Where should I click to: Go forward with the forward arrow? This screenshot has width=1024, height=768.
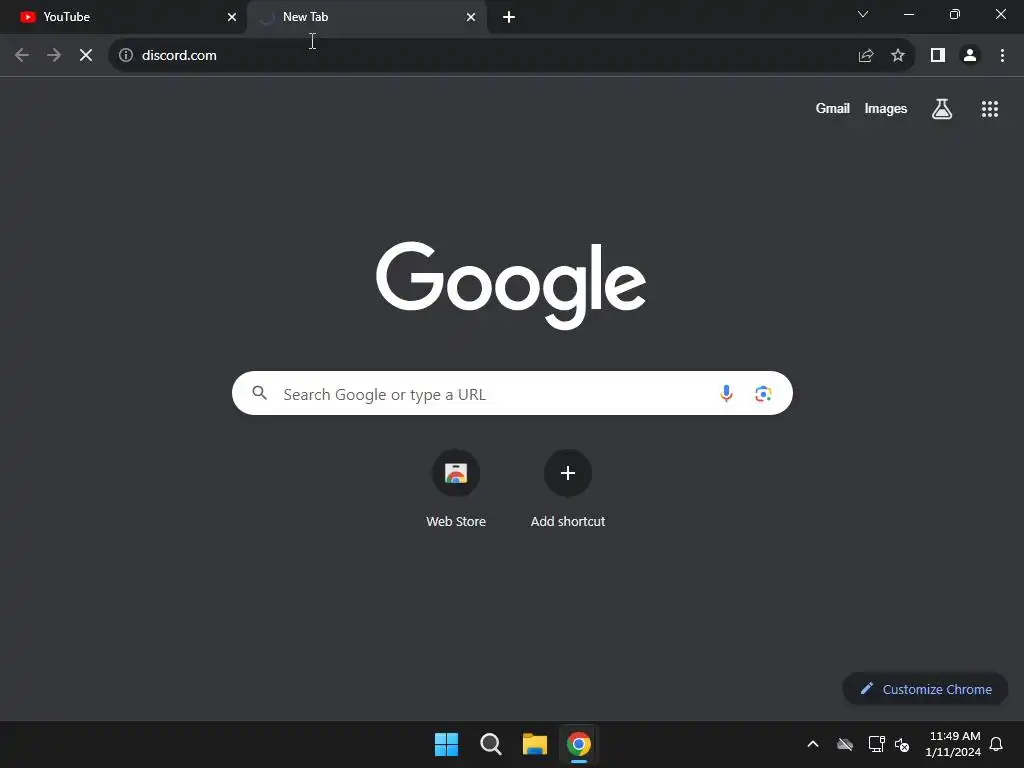[54, 56]
